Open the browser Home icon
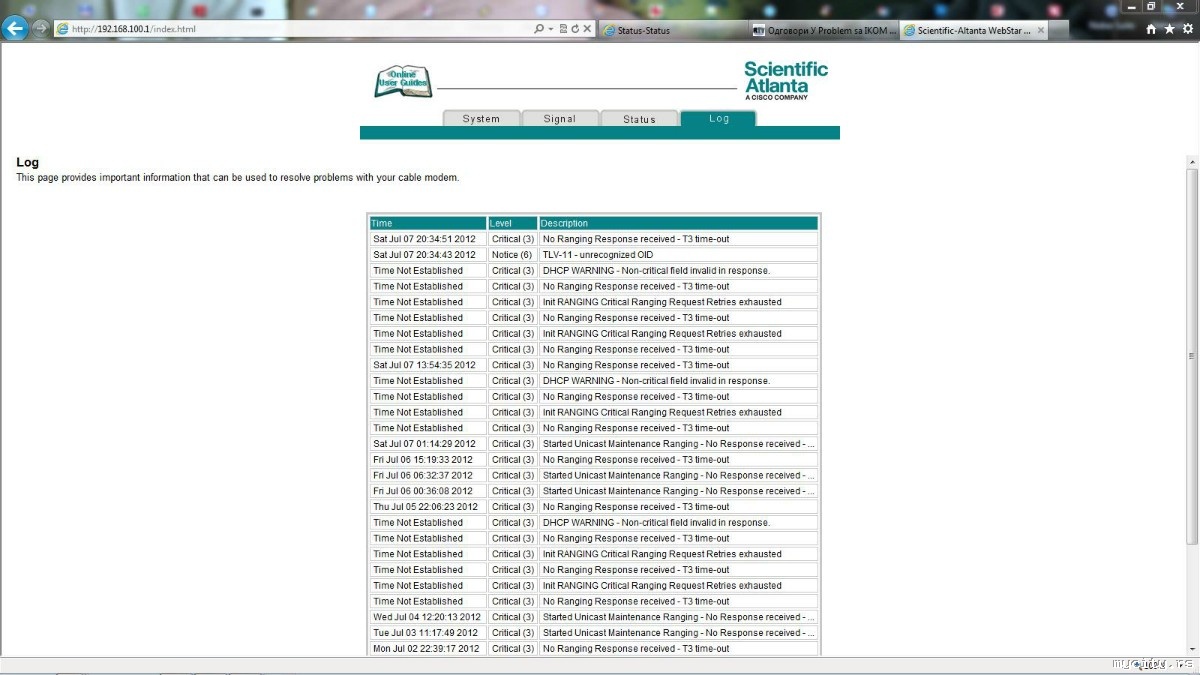The image size is (1200, 675). coord(1151,30)
